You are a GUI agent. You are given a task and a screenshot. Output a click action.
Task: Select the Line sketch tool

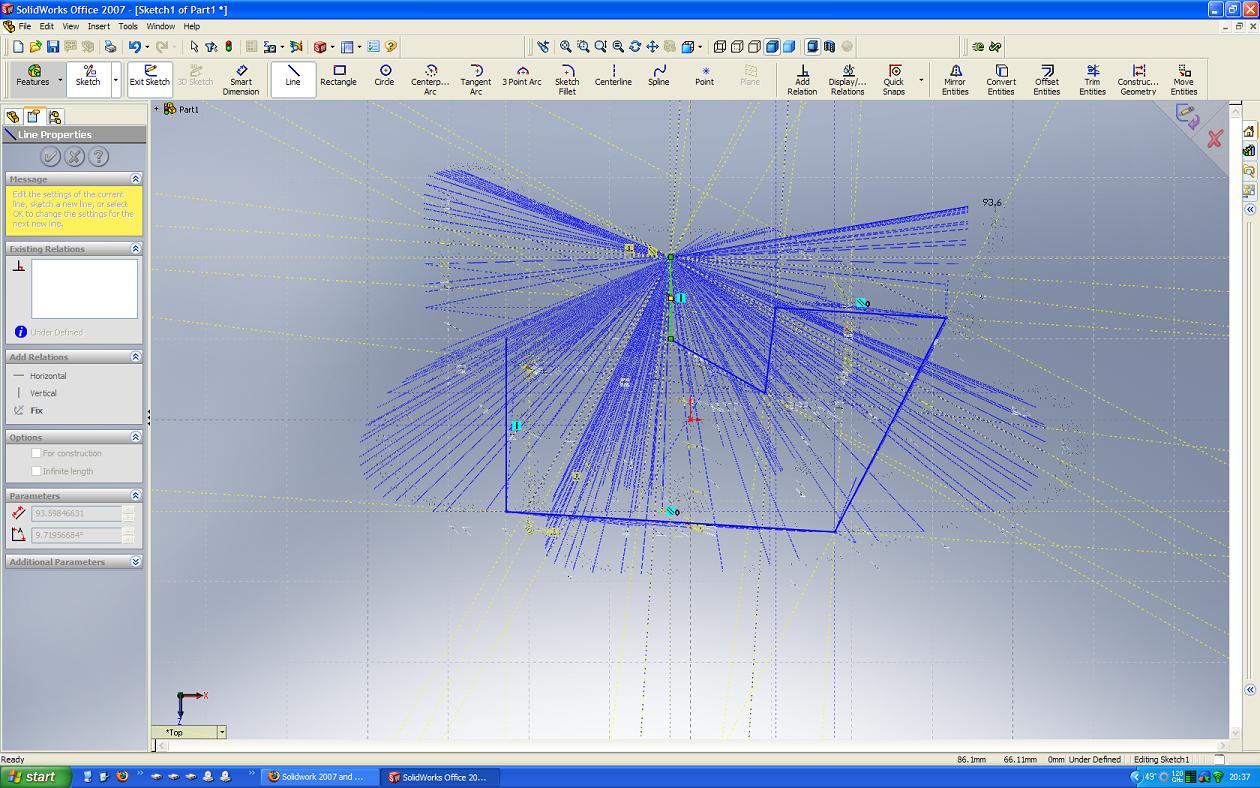(293, 80)
